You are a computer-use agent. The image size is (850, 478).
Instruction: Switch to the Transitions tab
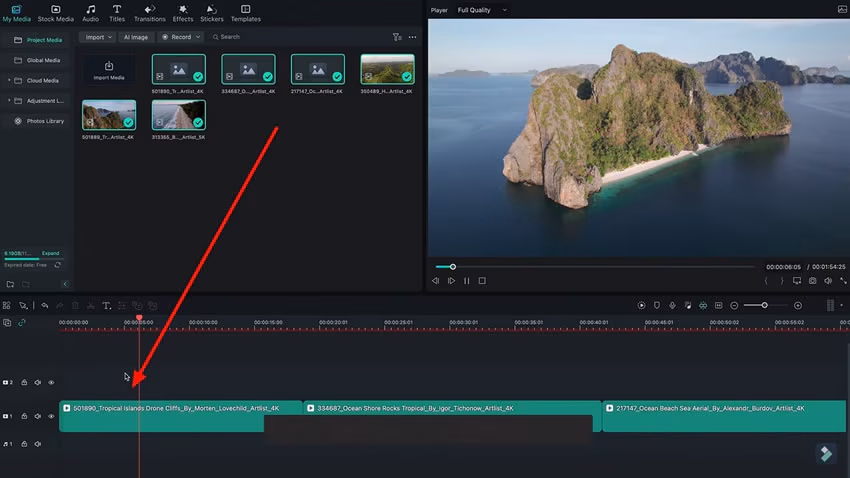[149, 13]
